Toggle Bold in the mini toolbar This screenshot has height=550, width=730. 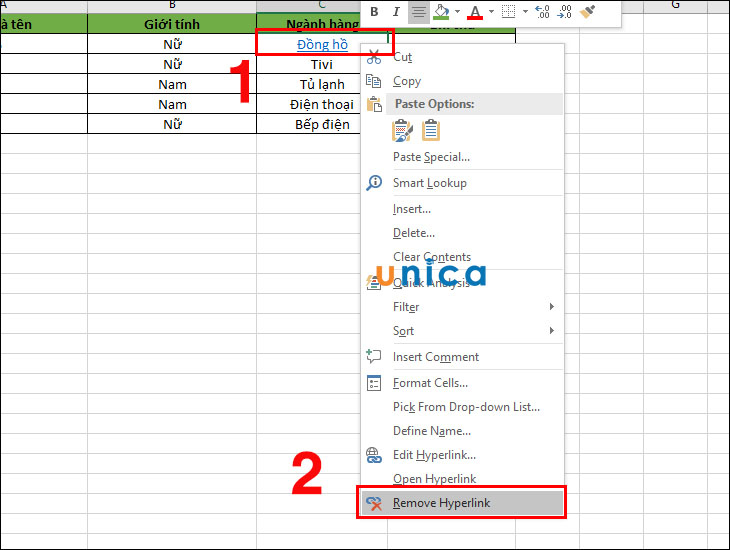[x=374, y=12]
